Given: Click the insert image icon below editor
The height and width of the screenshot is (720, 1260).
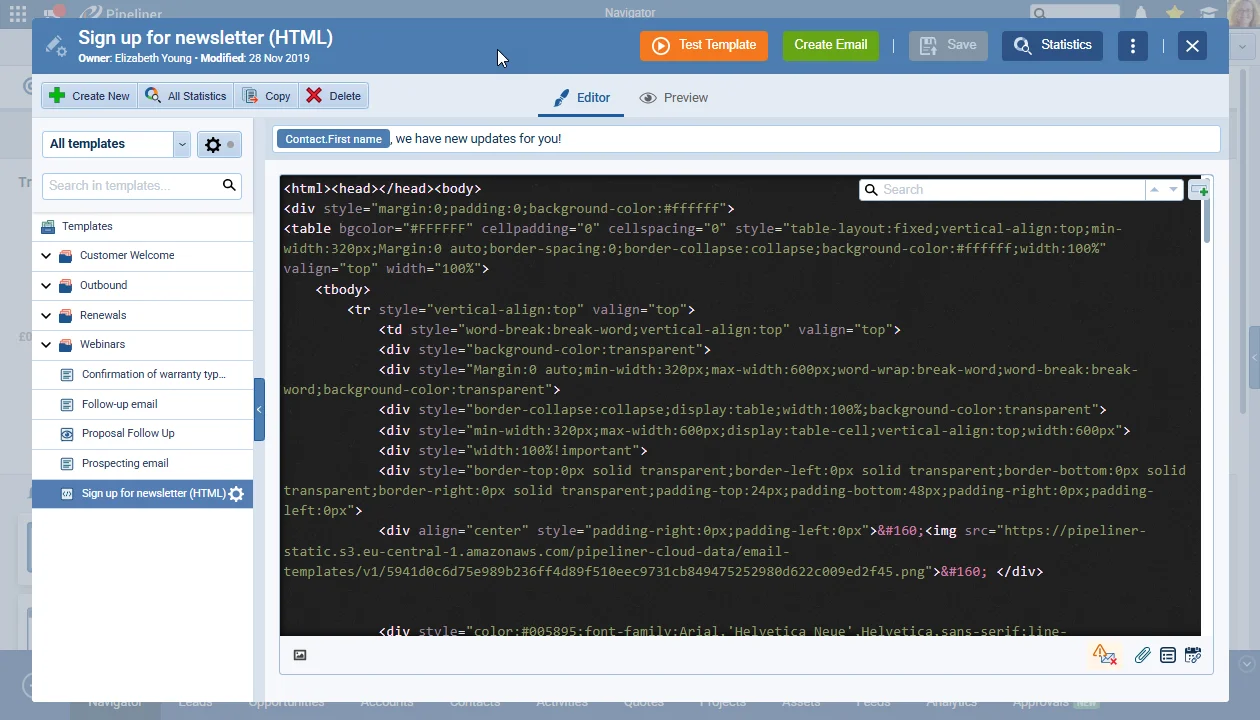Looking at the screenshot, I should pyautogui.click(x=300, y=655).
